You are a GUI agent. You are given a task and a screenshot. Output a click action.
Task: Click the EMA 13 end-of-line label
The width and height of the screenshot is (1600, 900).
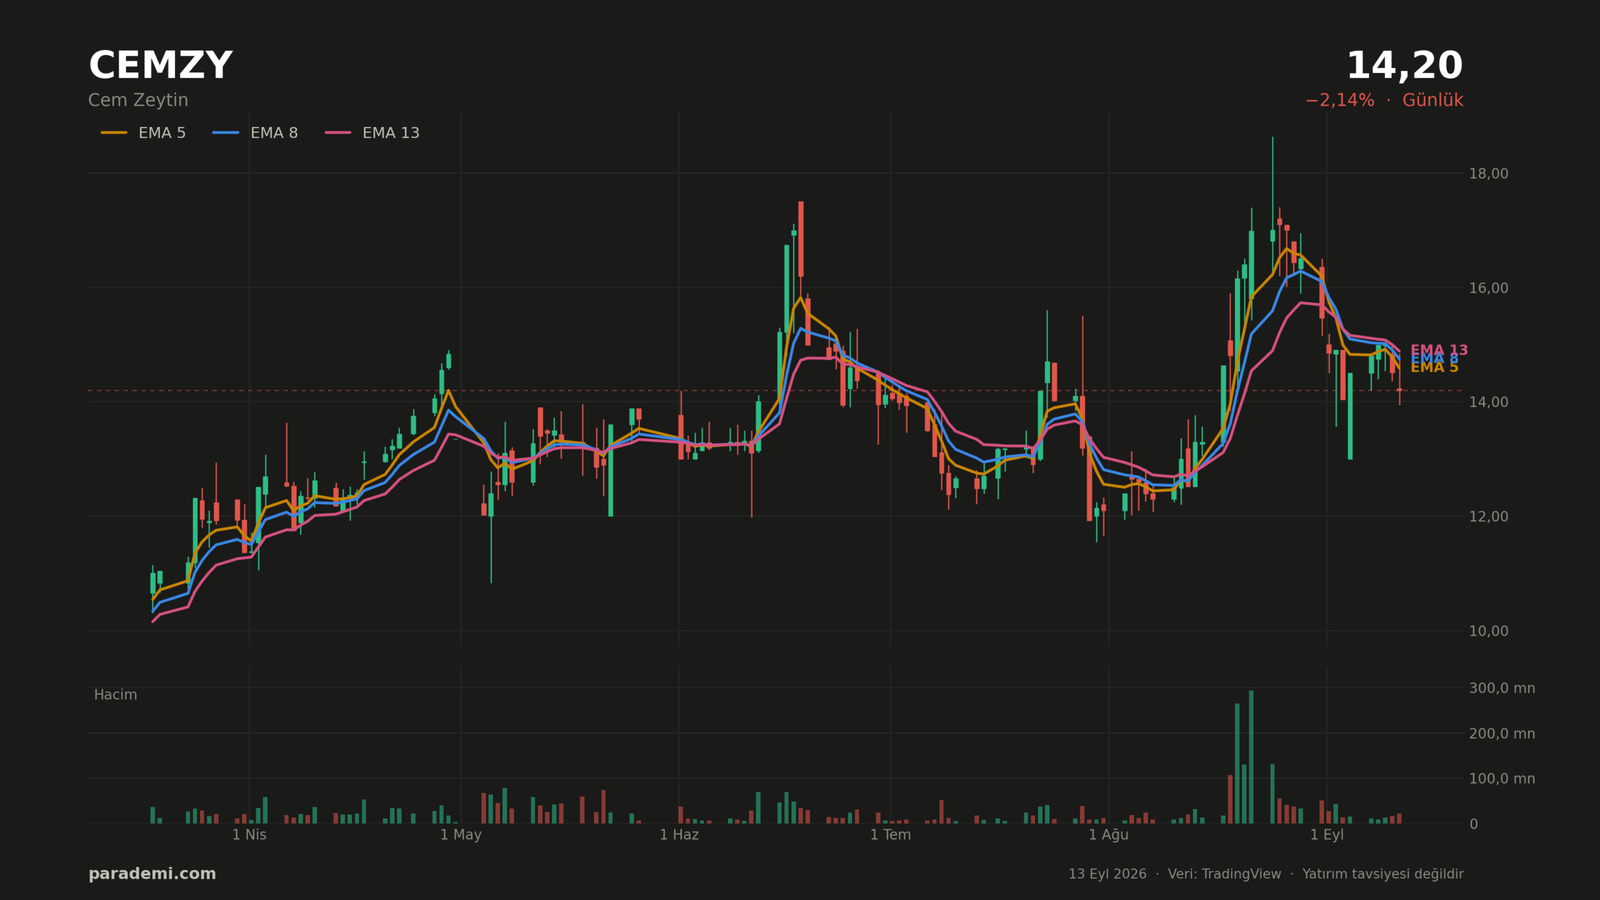[1439, 351]
